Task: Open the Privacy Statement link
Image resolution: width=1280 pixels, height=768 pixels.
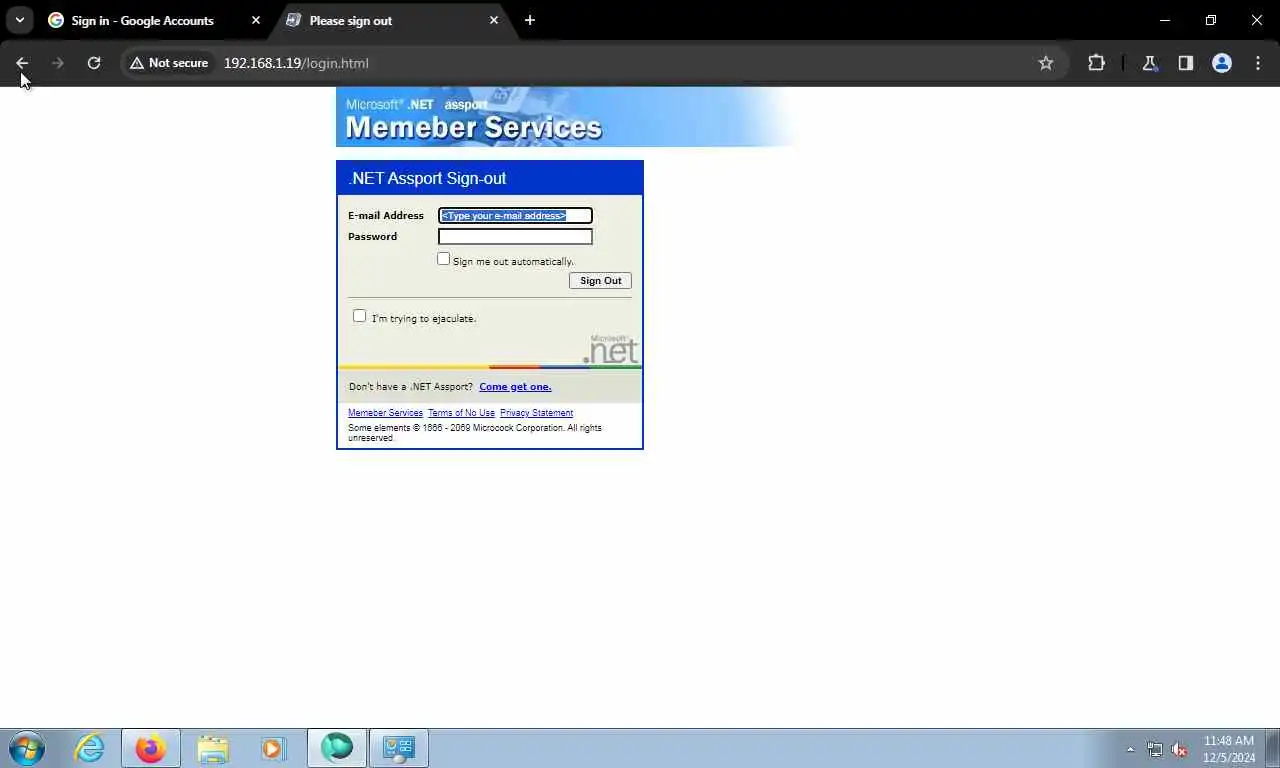Action: click(536, 413)
